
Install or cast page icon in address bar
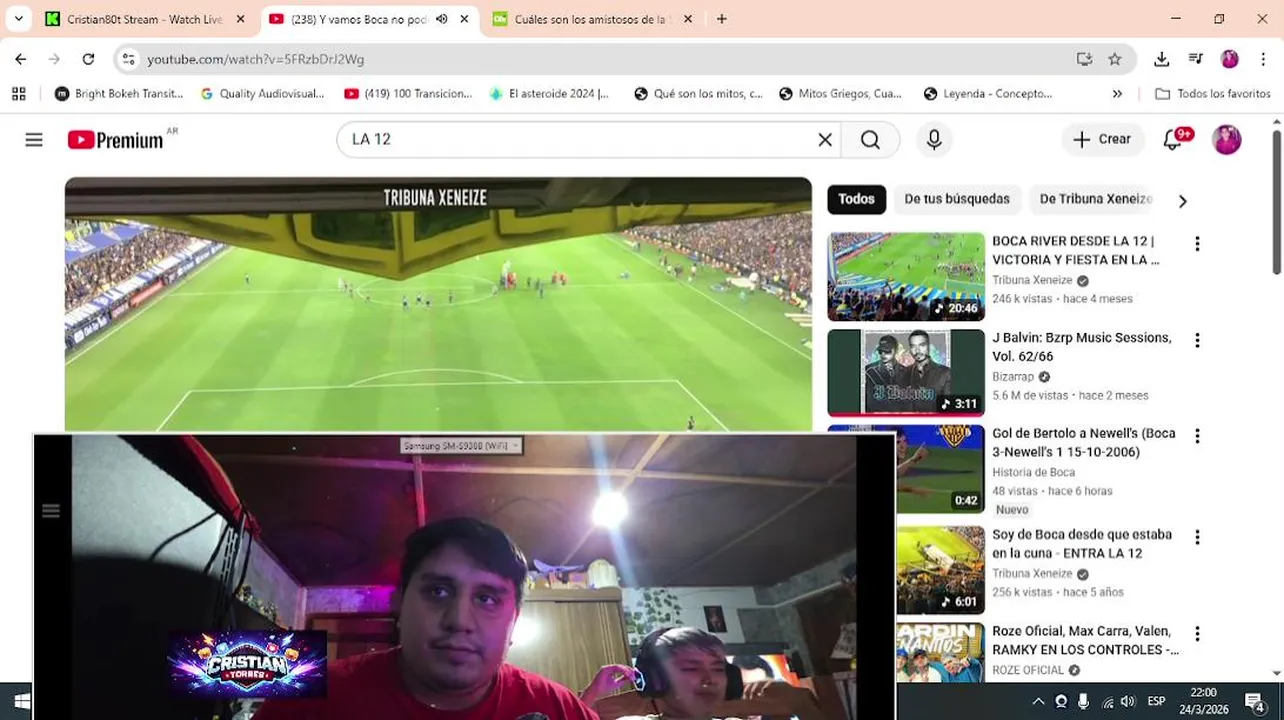(x=1084, y=59)
